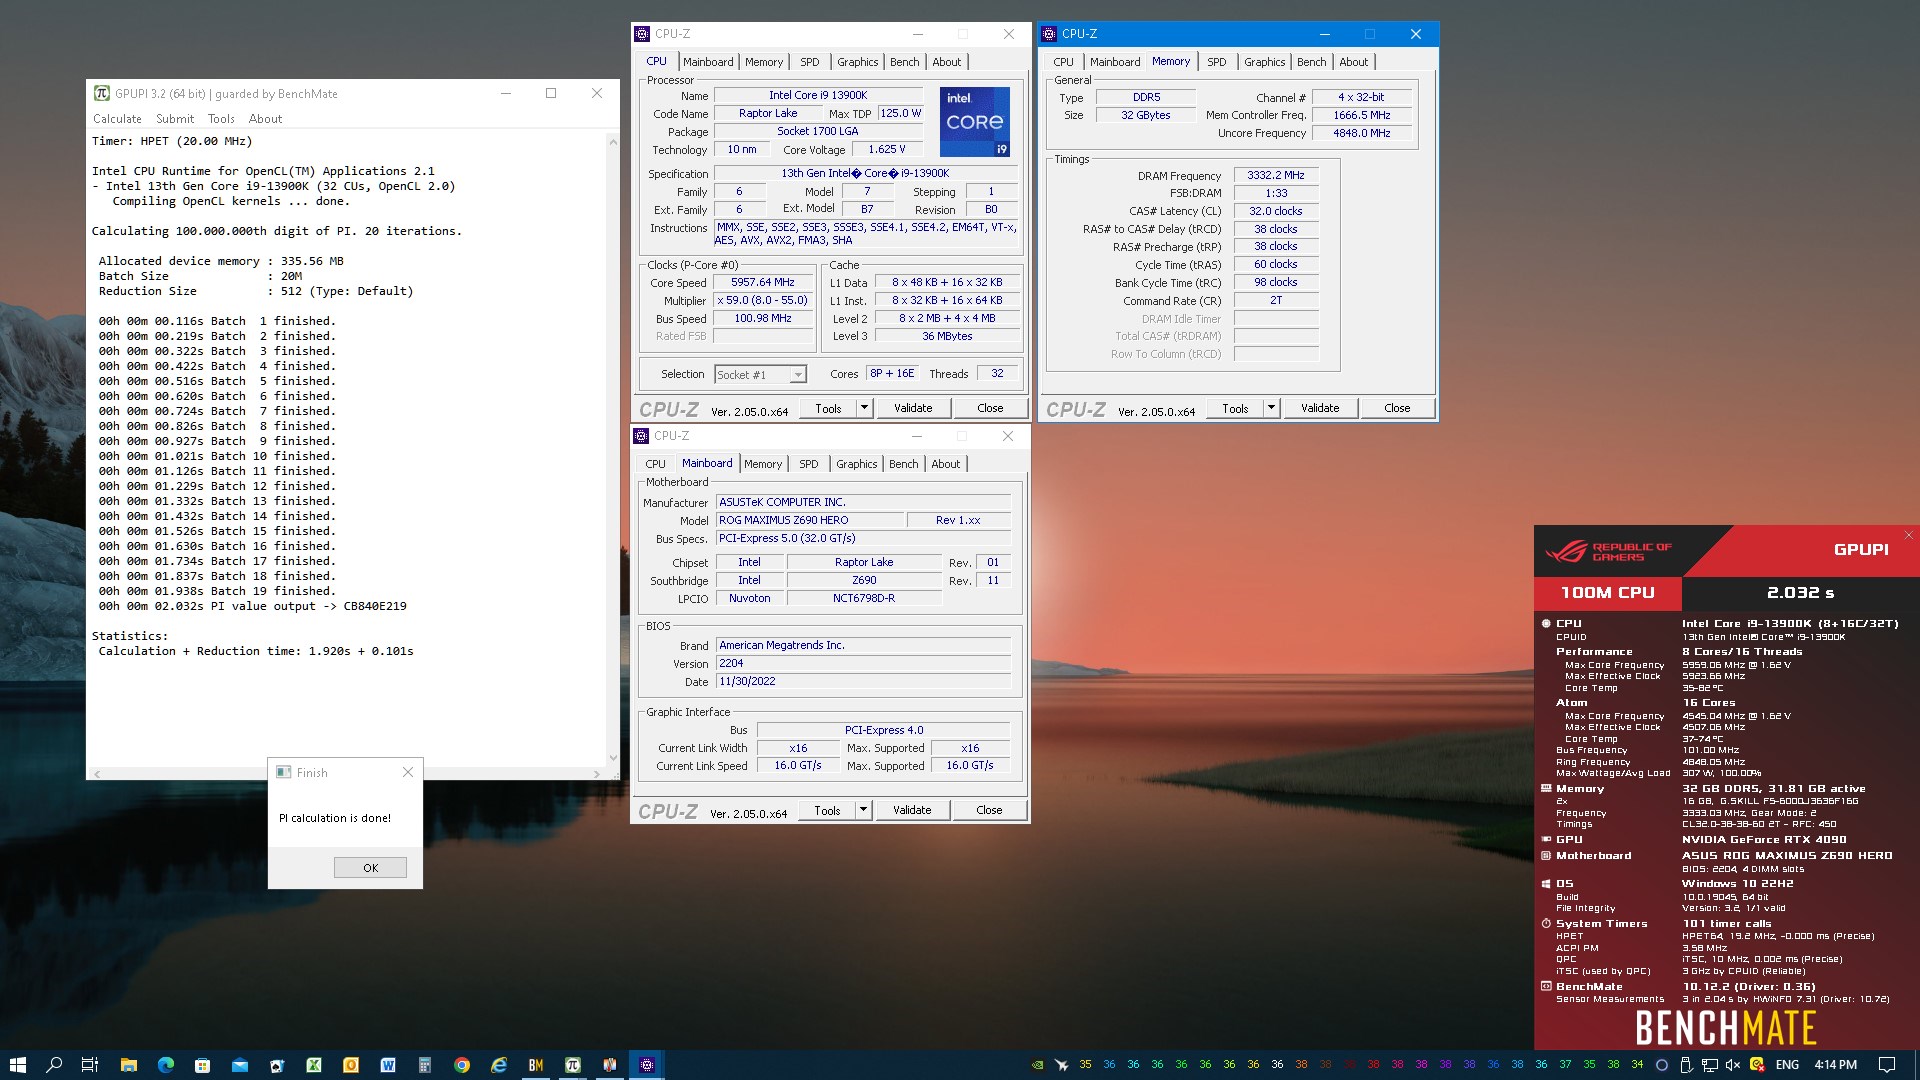Viewport: 1920px width, 1080px height.
Task: Switch to Bench tab in top-left CPU-Z
Action: tap(904, 62)
